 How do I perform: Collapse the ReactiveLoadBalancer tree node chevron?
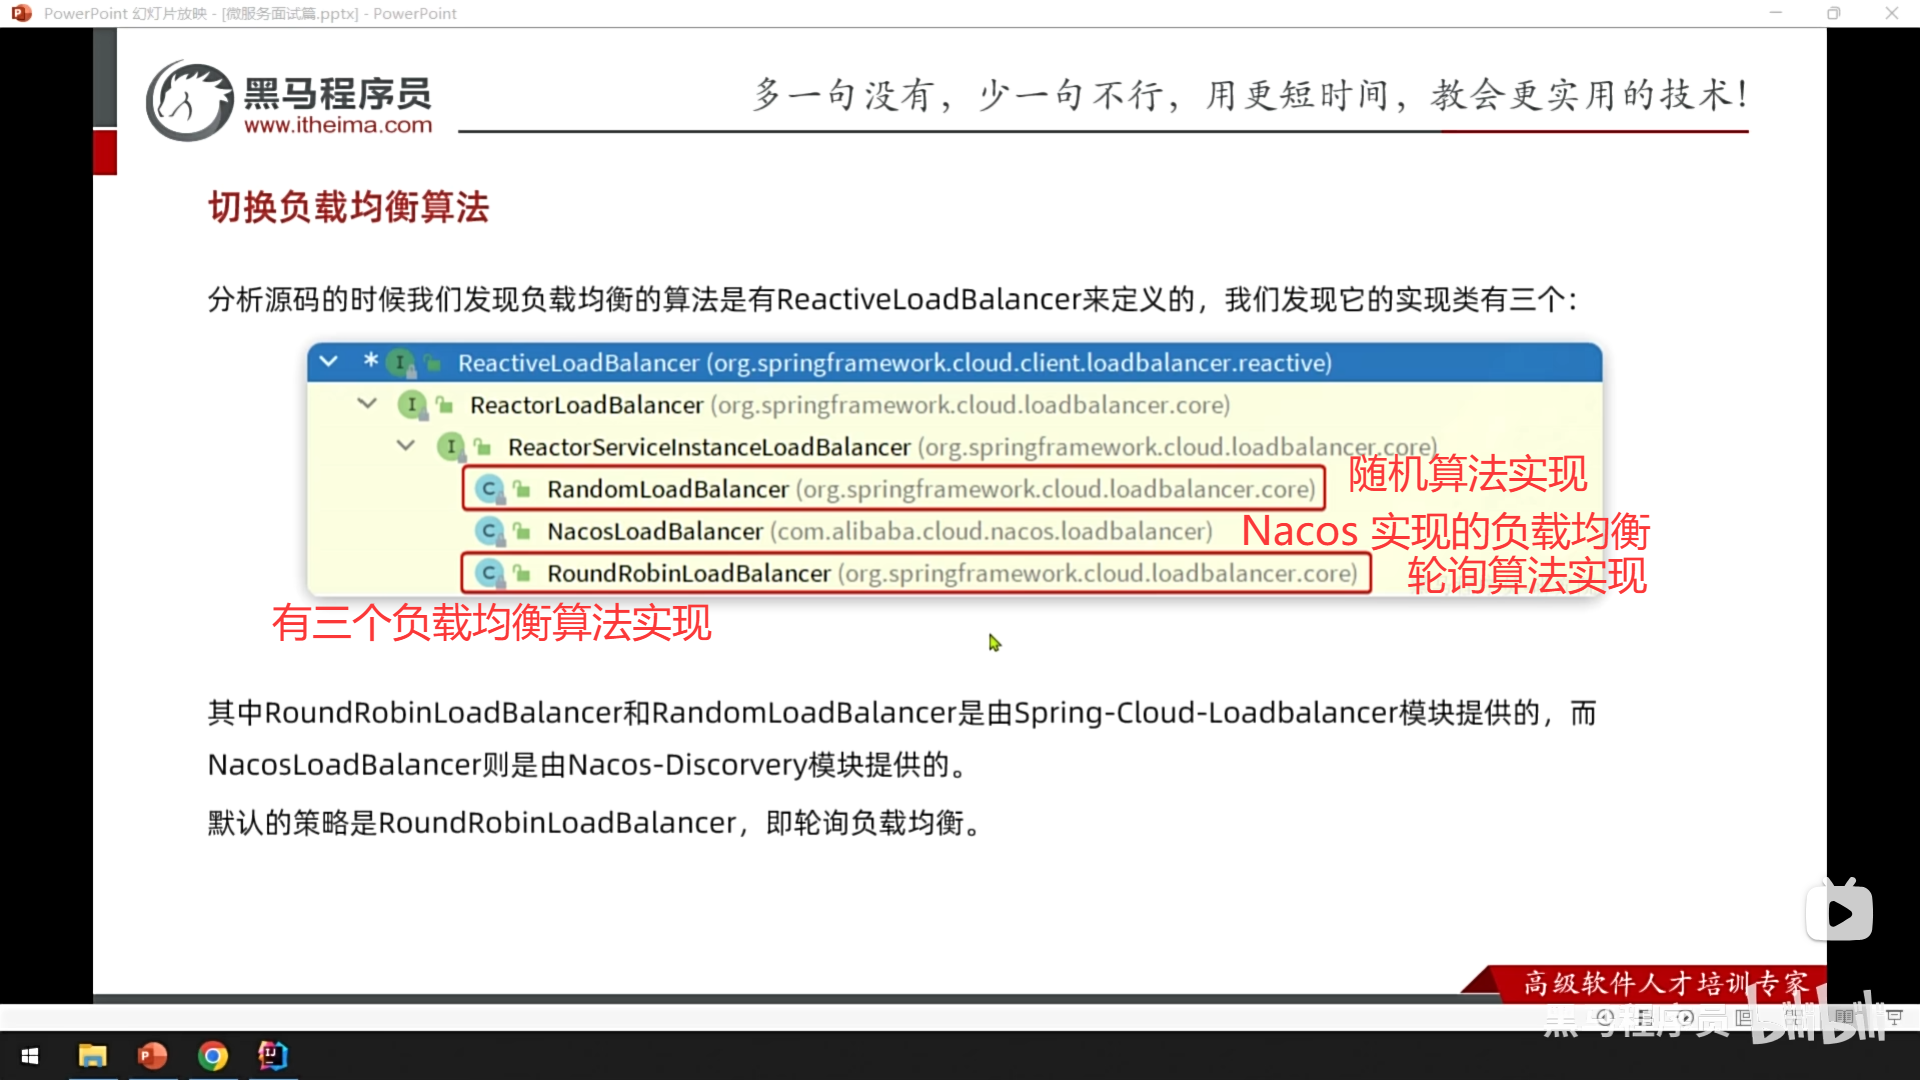[x=328, y=362]
